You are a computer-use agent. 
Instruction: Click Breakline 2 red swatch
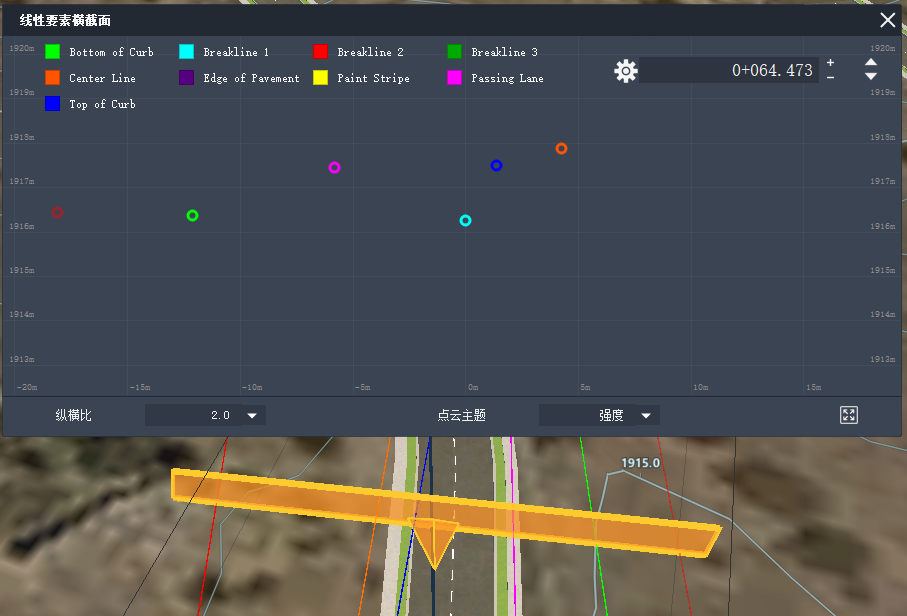click(x=320, y=51)
